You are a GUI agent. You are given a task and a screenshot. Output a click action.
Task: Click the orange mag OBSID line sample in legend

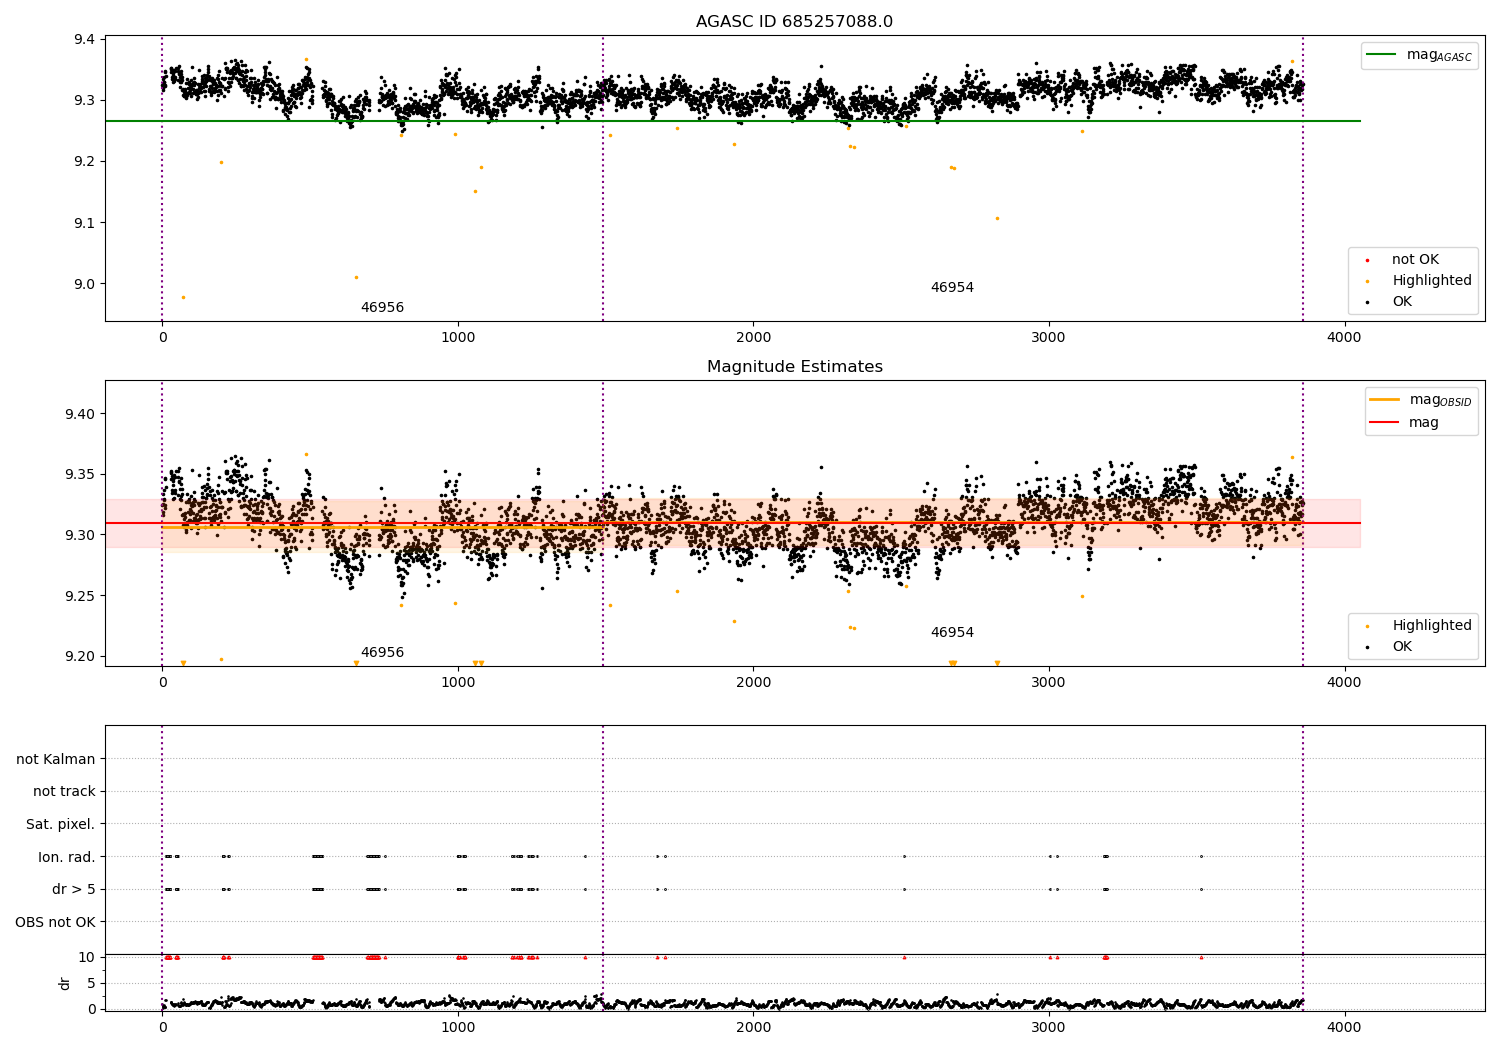(x=1384, y=400)
